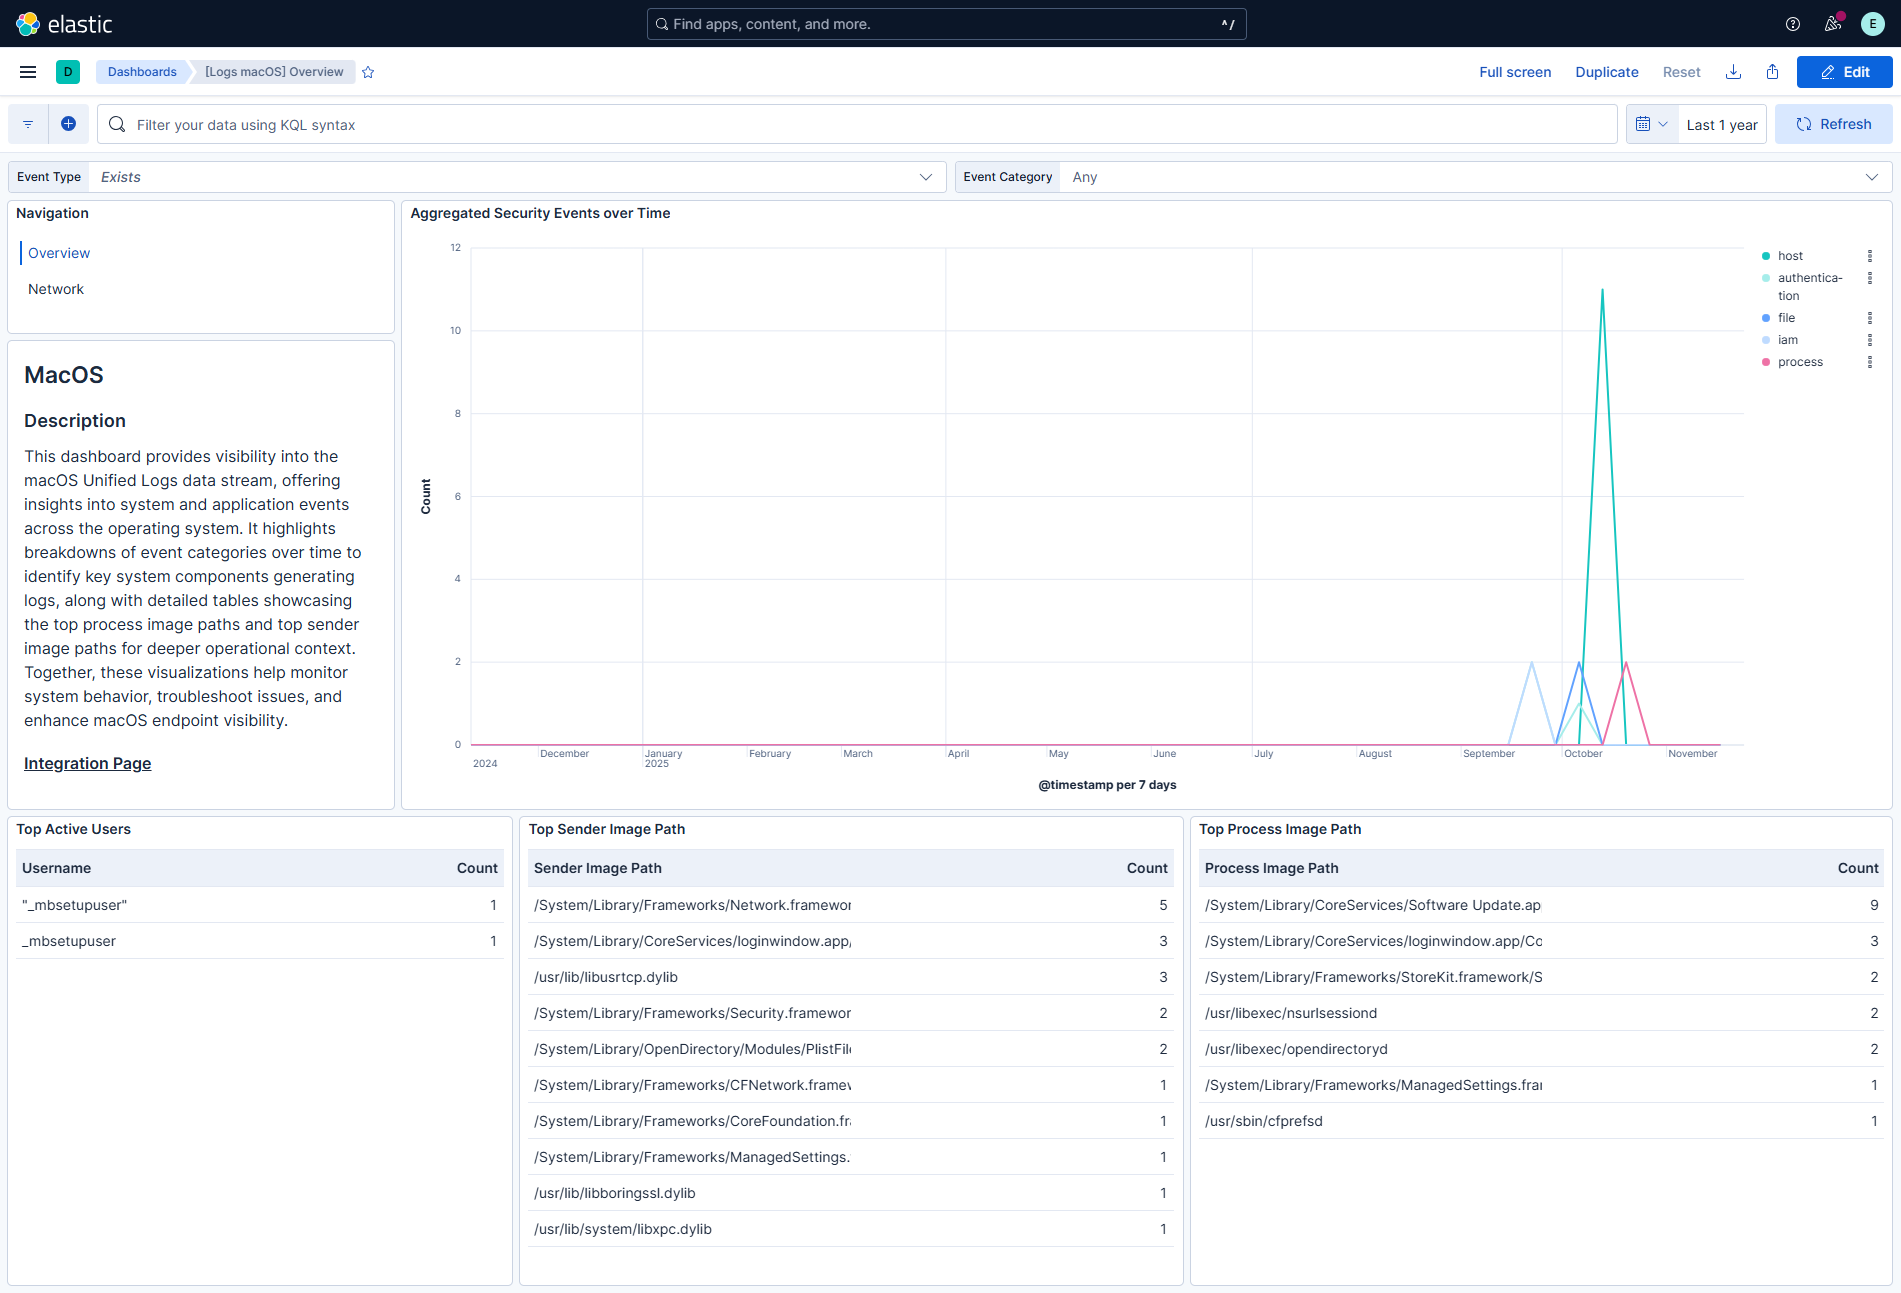1901x1293 pixels.
Task: Click the authentication legend color dot
Action: (1765, 278)
